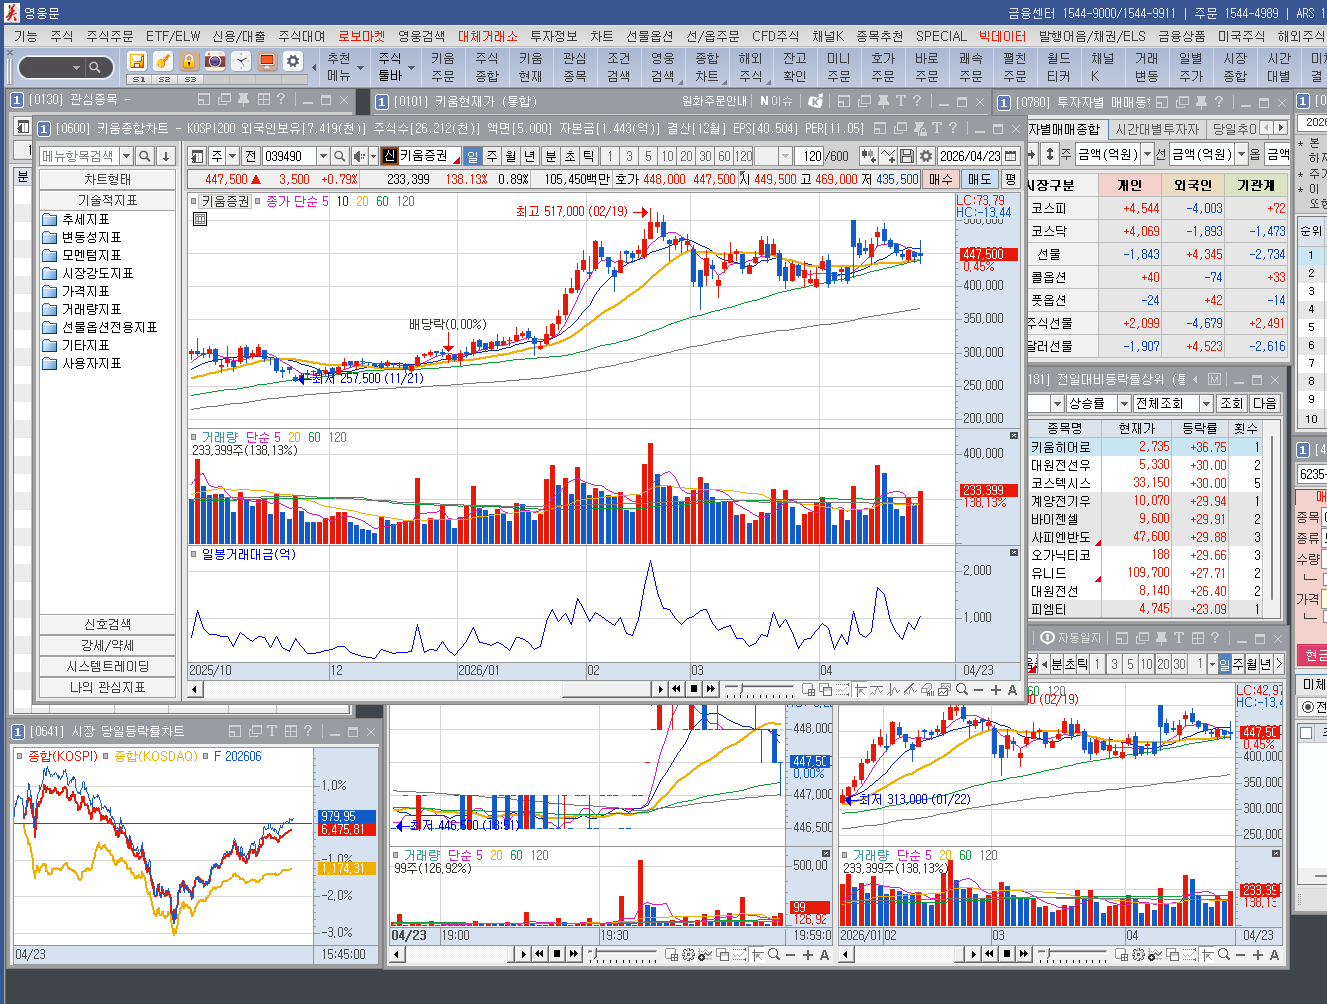Open the dropdown arrow next to 주 market selector
The width and height of the screenshot is (1327, 1004).
(x=233, y=156)
